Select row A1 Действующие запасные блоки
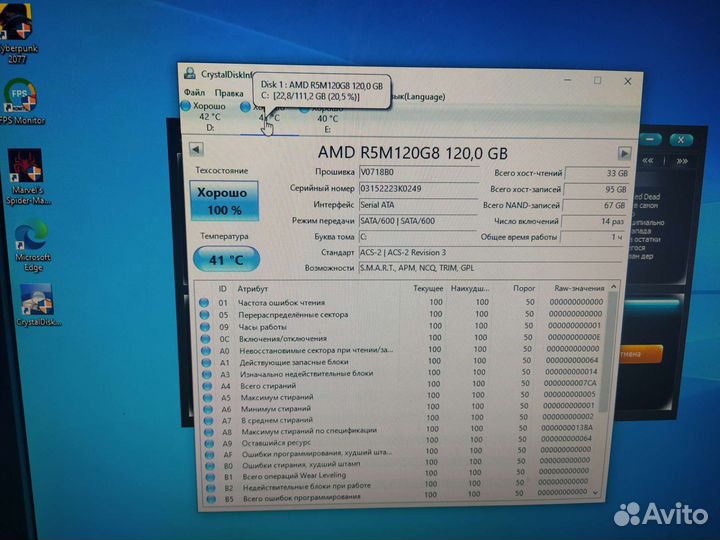 [x=402, y=361]
